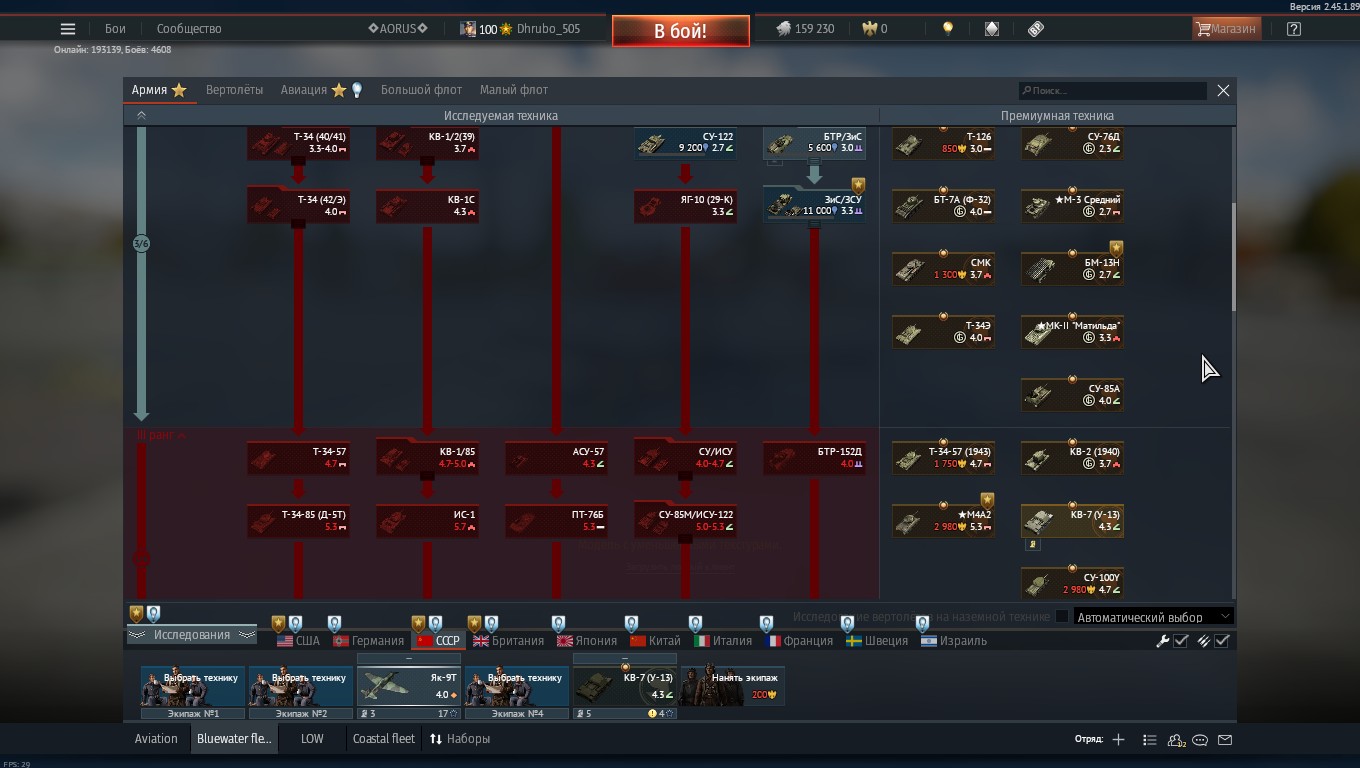Switch to the Aviation preset
Screen dimensions: 1360x768
click(156, 739)
